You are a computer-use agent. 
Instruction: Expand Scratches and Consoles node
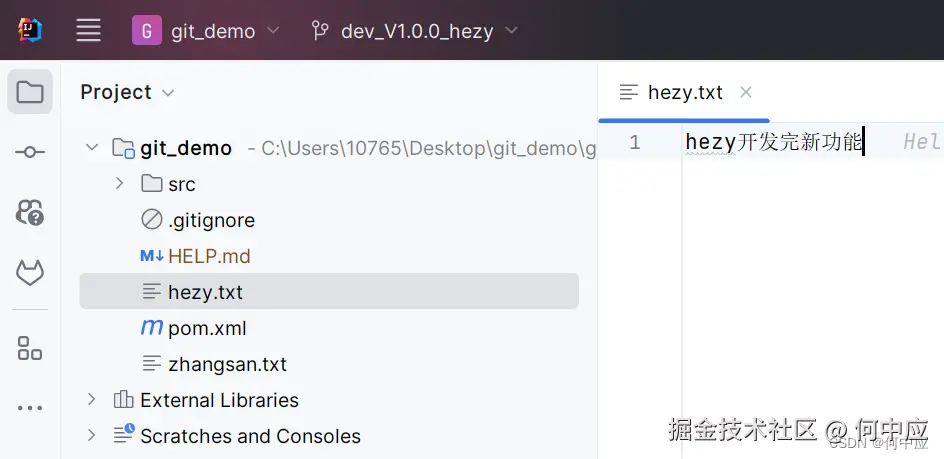[92, 436]
